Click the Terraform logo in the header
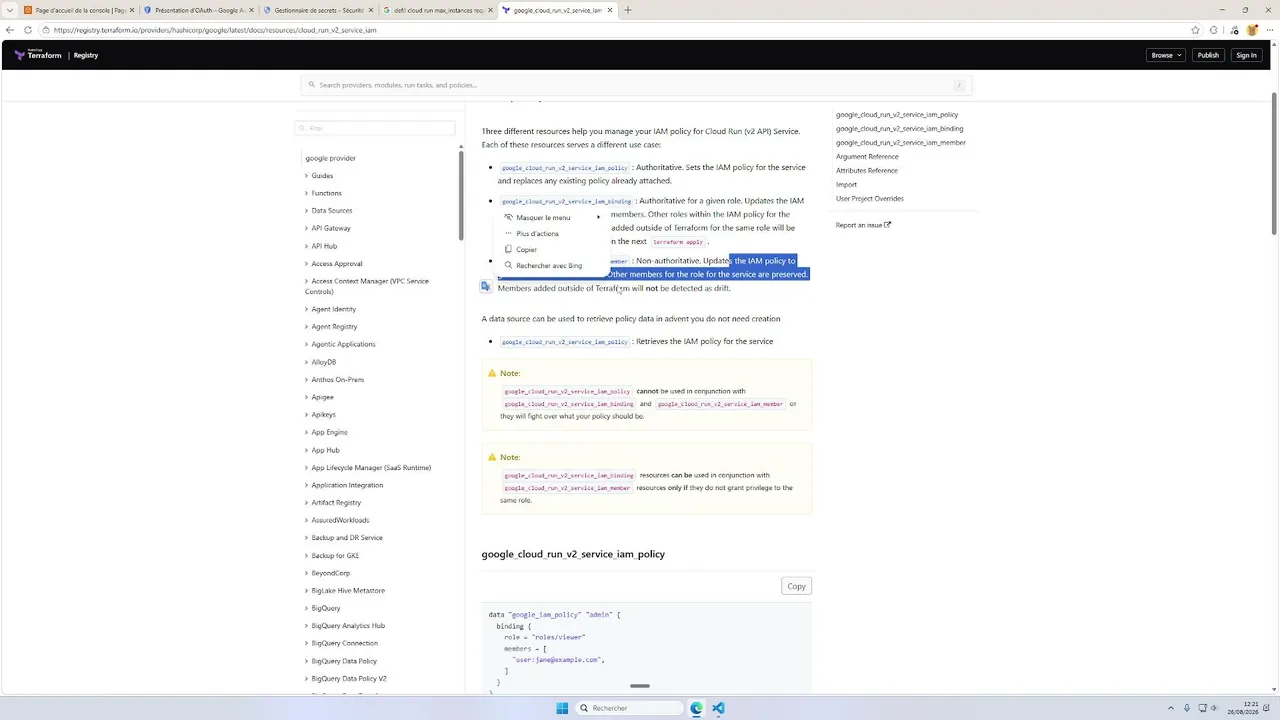 38,55
